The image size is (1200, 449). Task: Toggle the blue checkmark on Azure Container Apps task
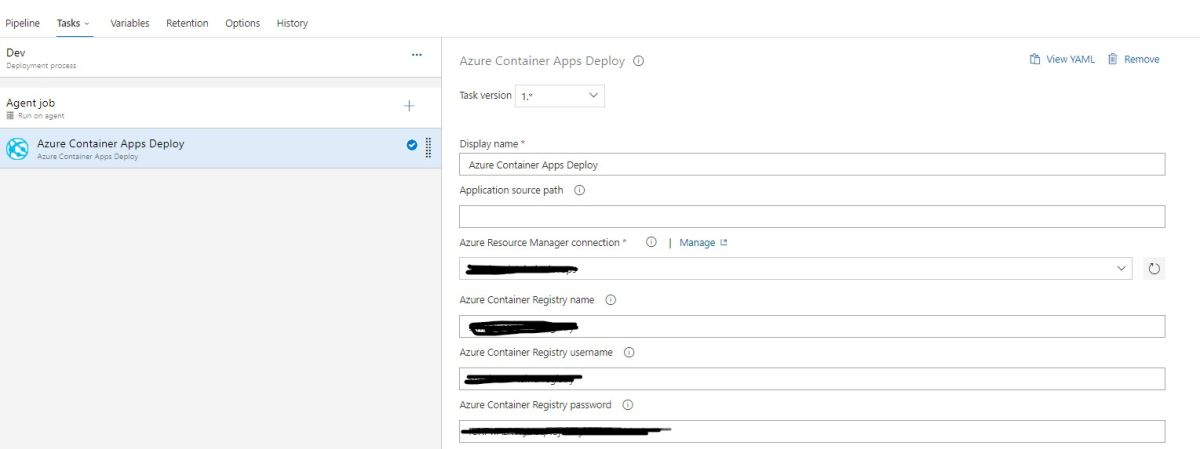(412, 145)
